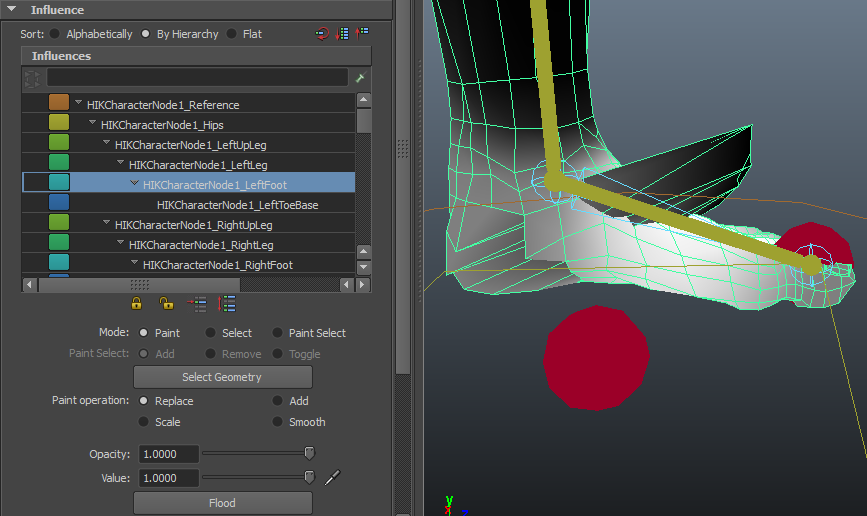Click the unlock influence weights open padlock icon
Viewport: 867px width, 516px height.
[x=167, y=303]
